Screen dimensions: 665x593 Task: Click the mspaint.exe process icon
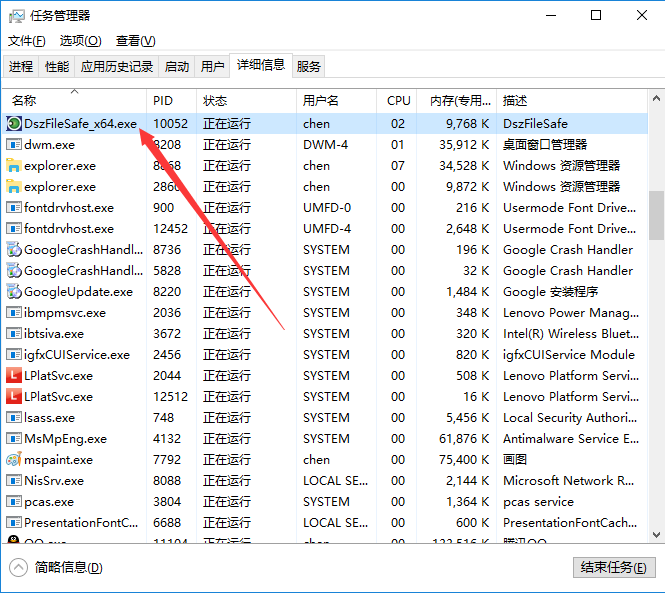[14, 460]
